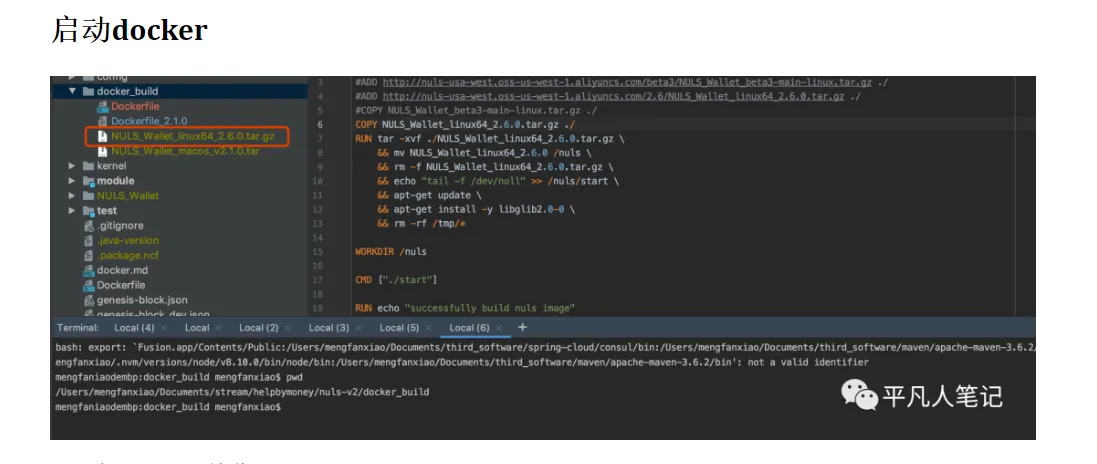The width and height of the screenshot is (1097, 464).
Task: Click the COPY NULS_Wallet_linux64_2.6.0.tar.gz code line
Action: pos(465,125)
